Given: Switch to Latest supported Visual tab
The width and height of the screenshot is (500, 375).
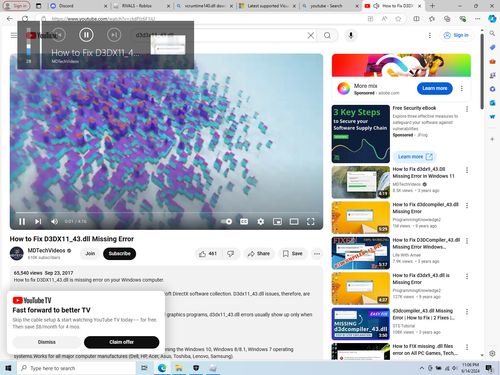Looking at the screenshot, I should pos(268,6).
